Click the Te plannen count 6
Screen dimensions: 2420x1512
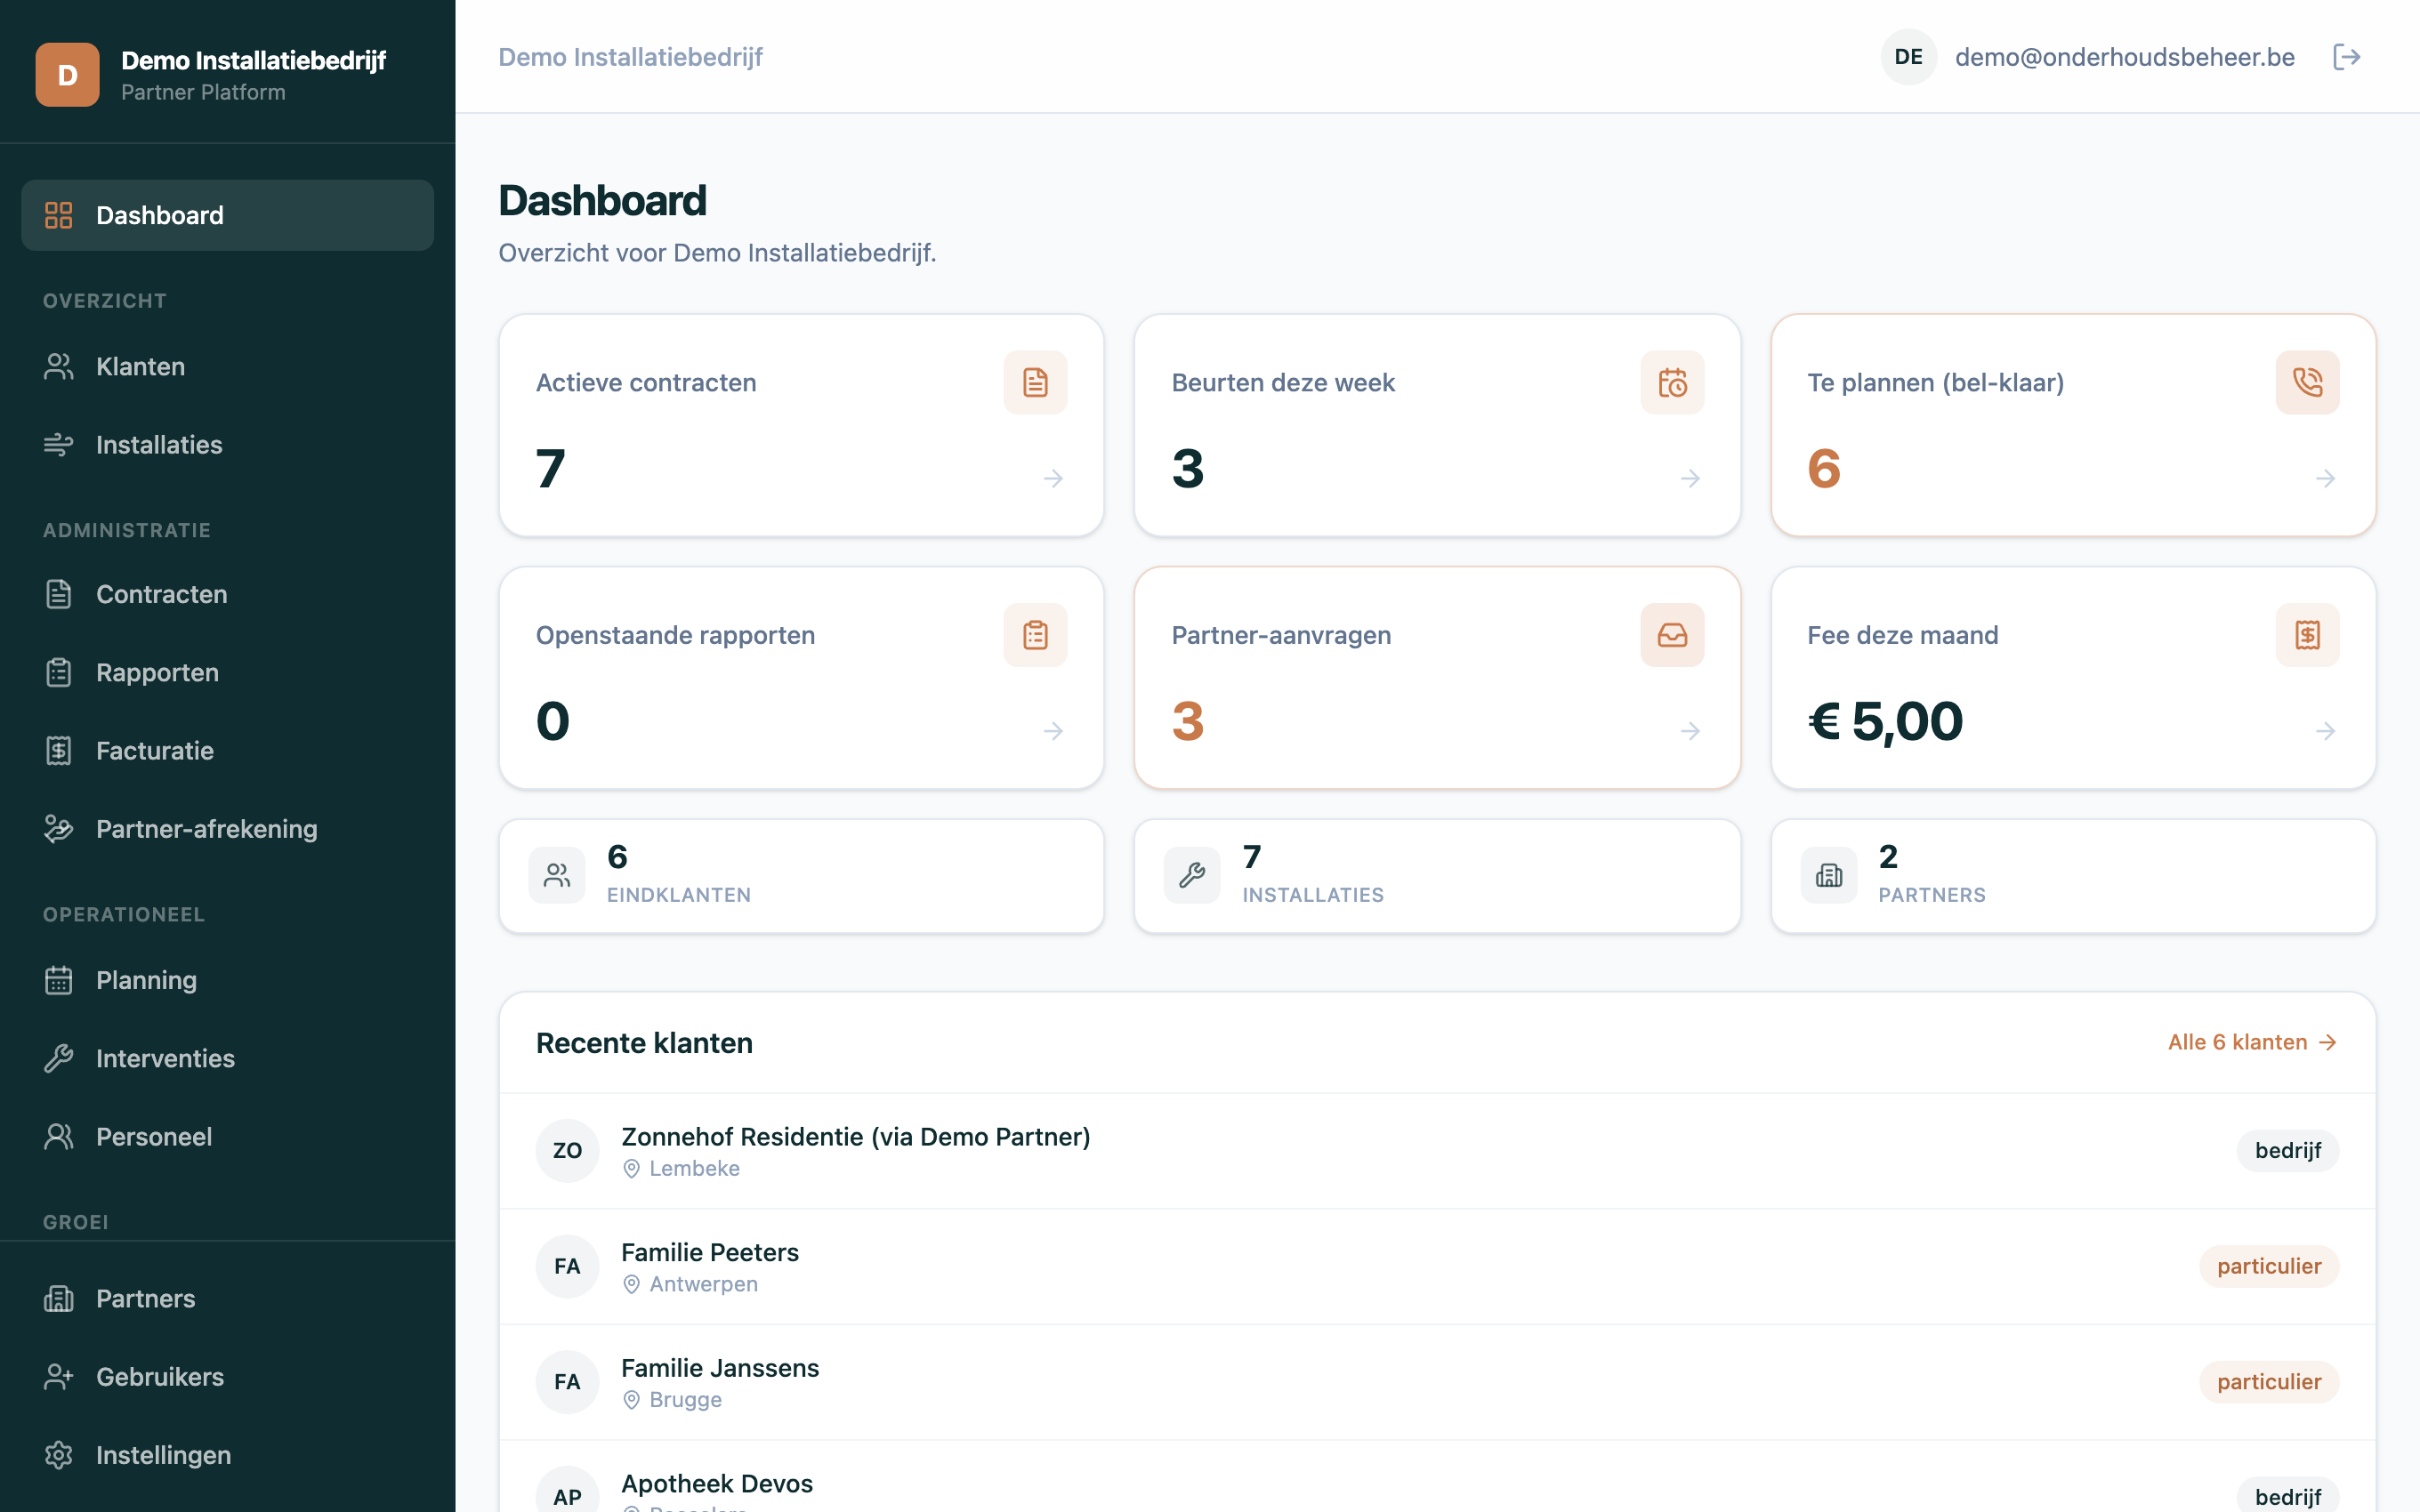[1823, 469]
